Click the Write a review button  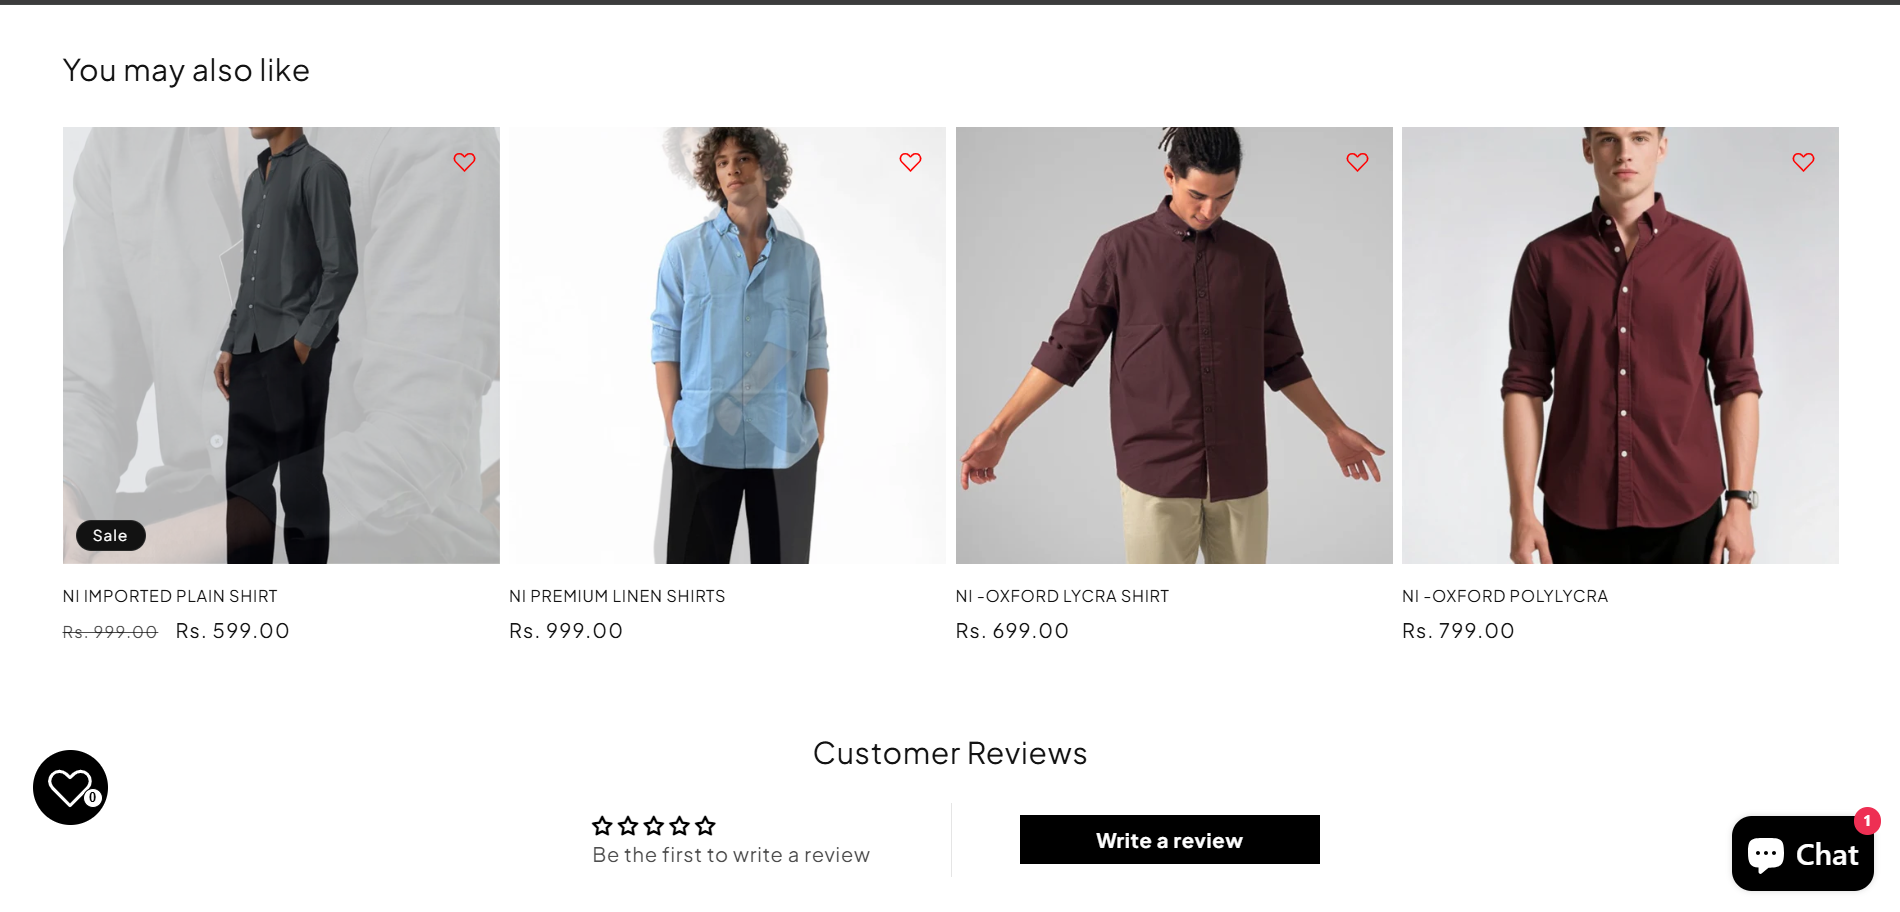[1169, 840]
